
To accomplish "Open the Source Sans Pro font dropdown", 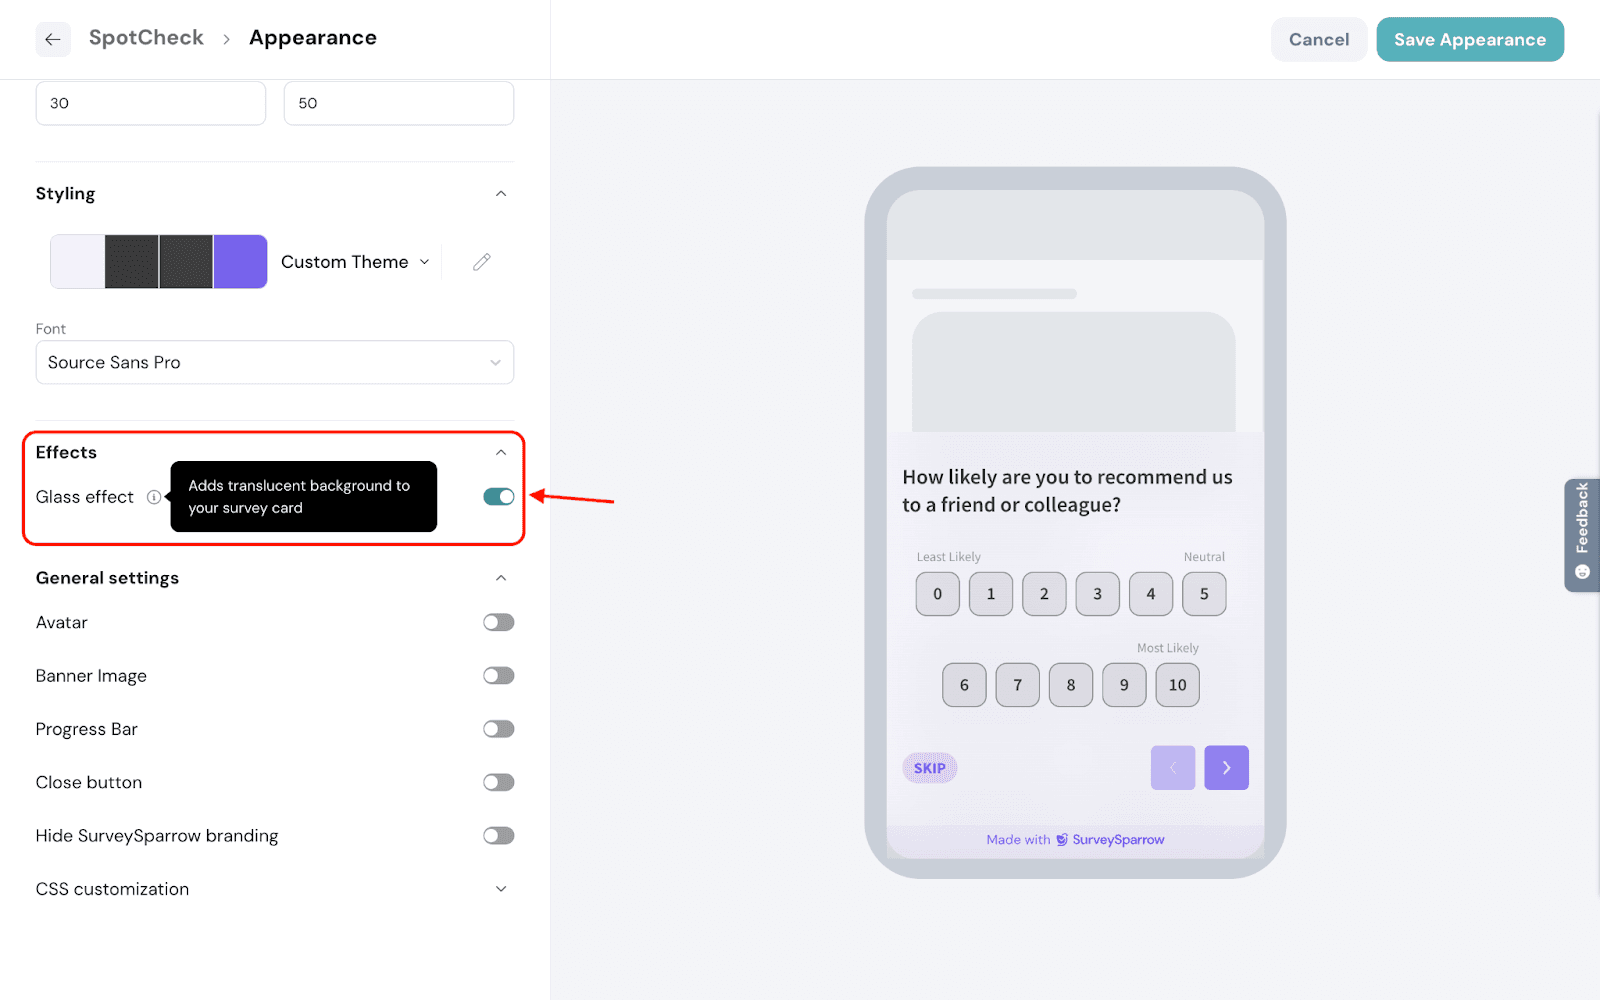I will point(275,363).
